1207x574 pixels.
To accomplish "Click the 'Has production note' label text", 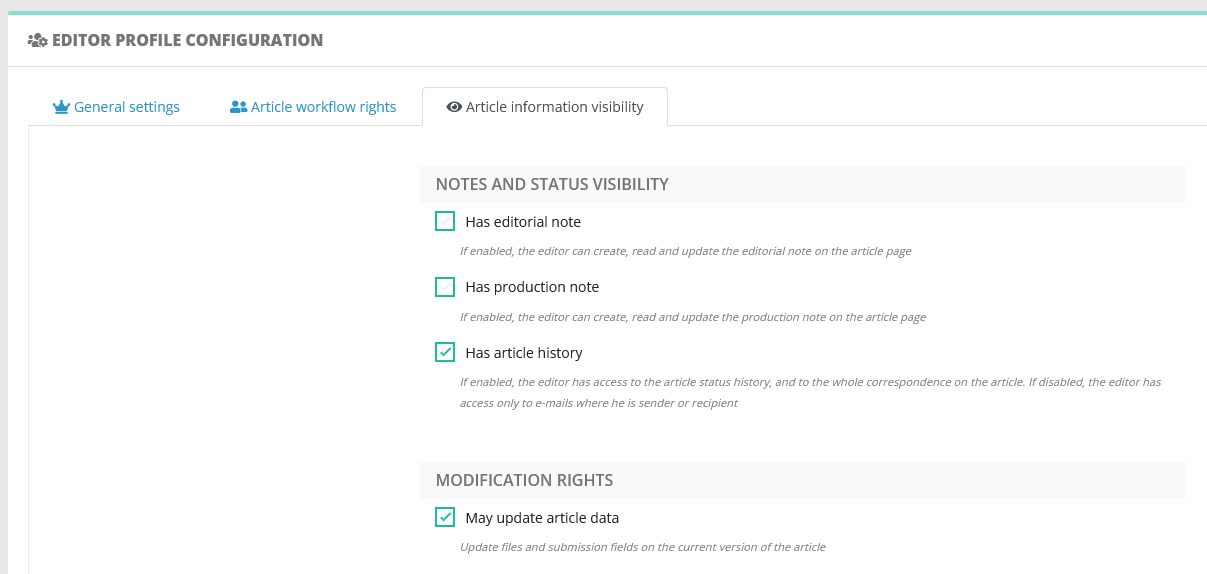I will tap(532, 287).
